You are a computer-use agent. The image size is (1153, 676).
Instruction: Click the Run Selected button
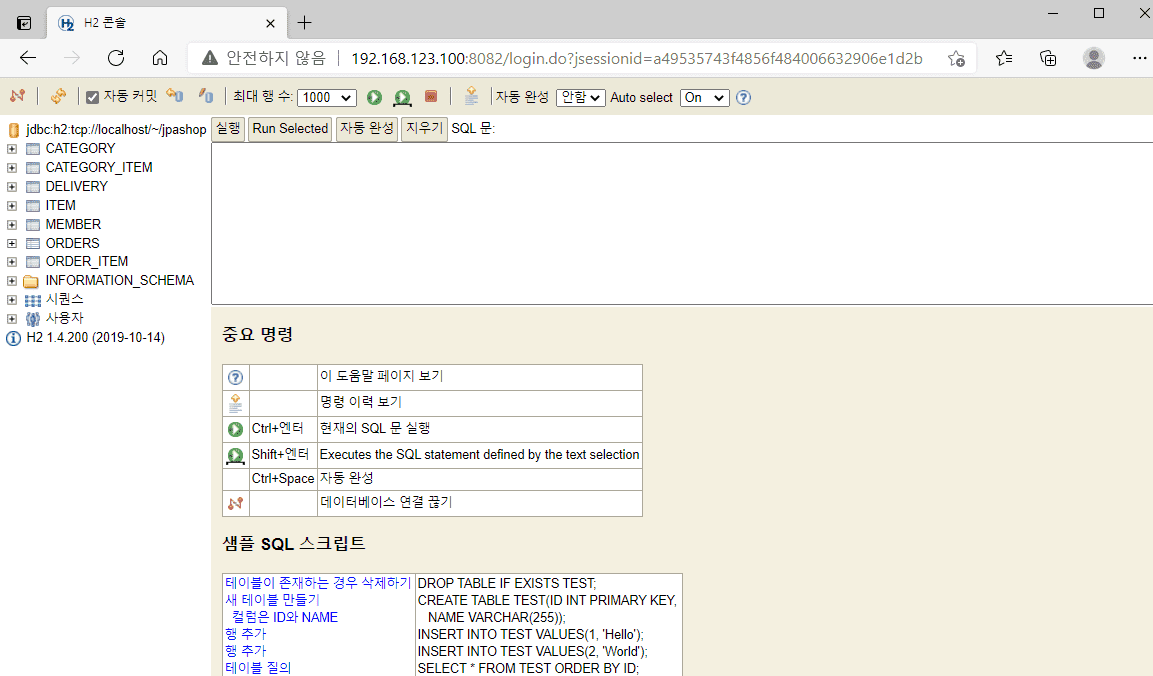click(290, 129)
